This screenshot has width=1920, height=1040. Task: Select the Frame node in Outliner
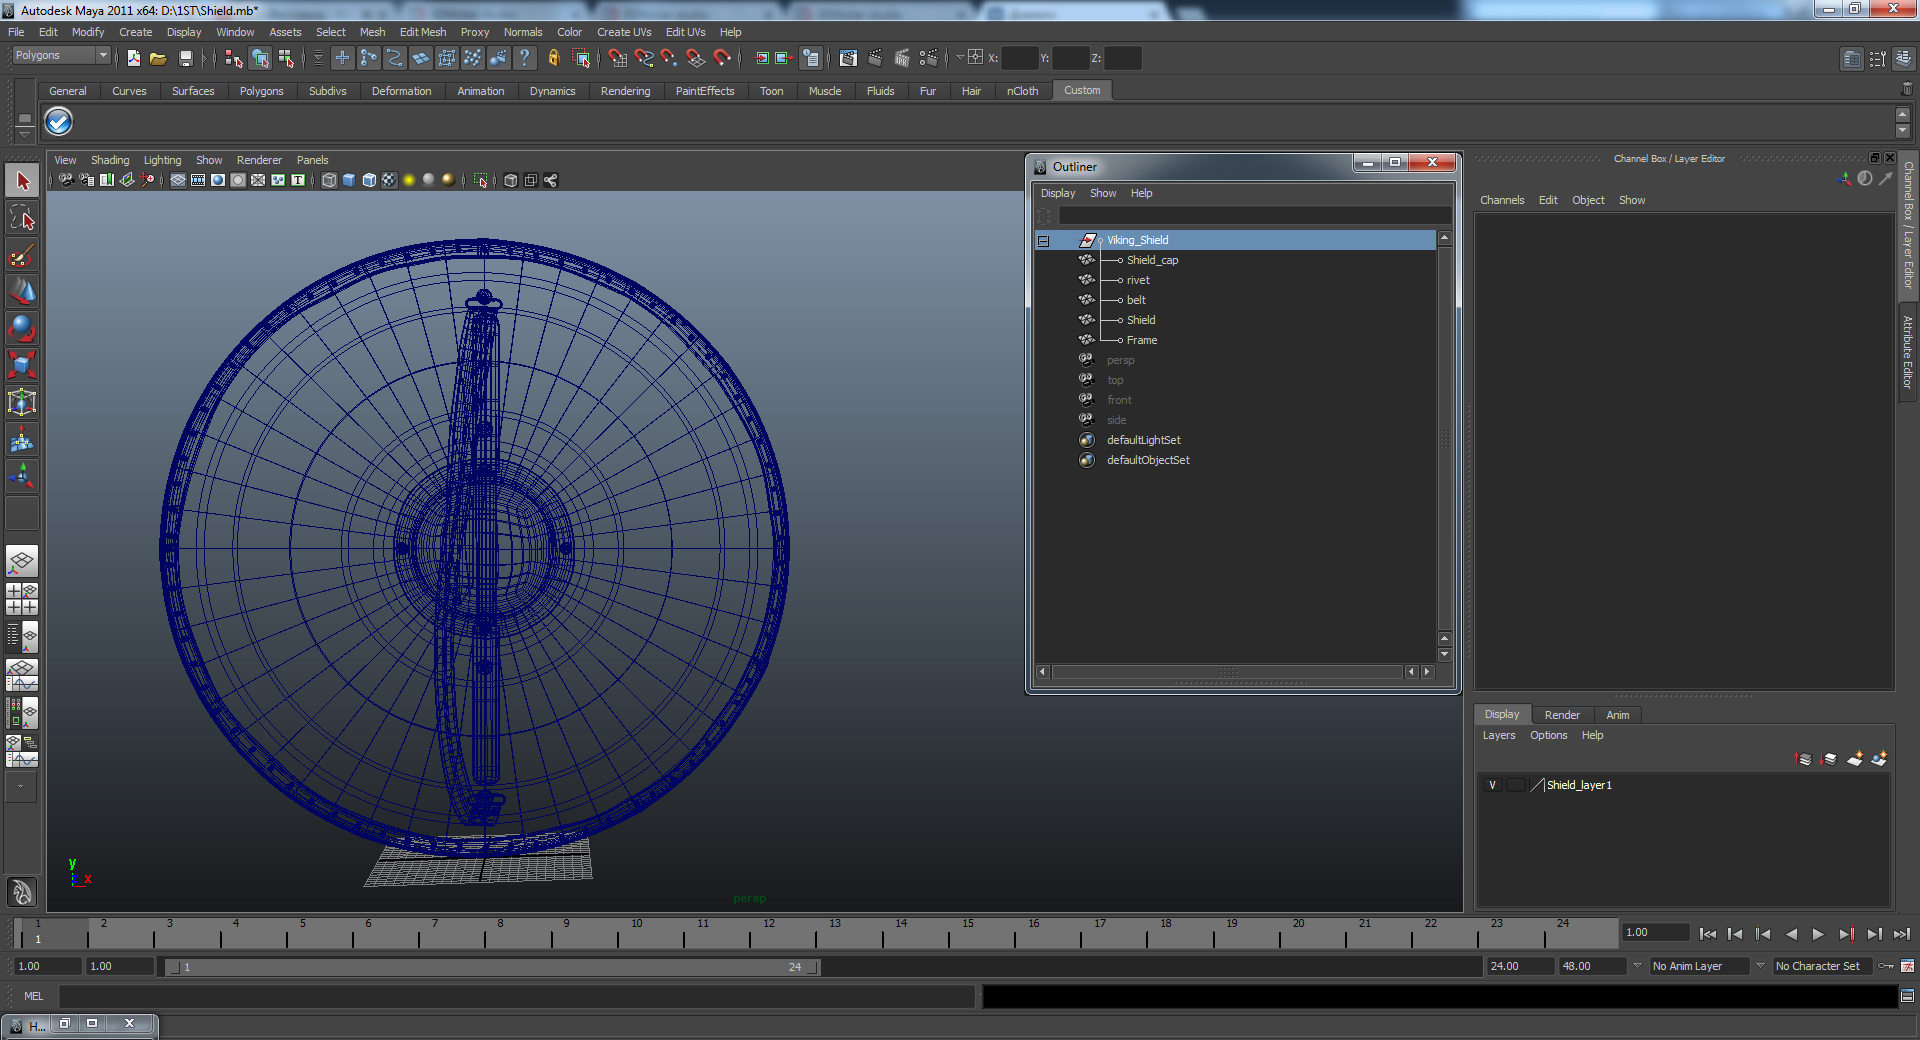(x=1142, y=340)
